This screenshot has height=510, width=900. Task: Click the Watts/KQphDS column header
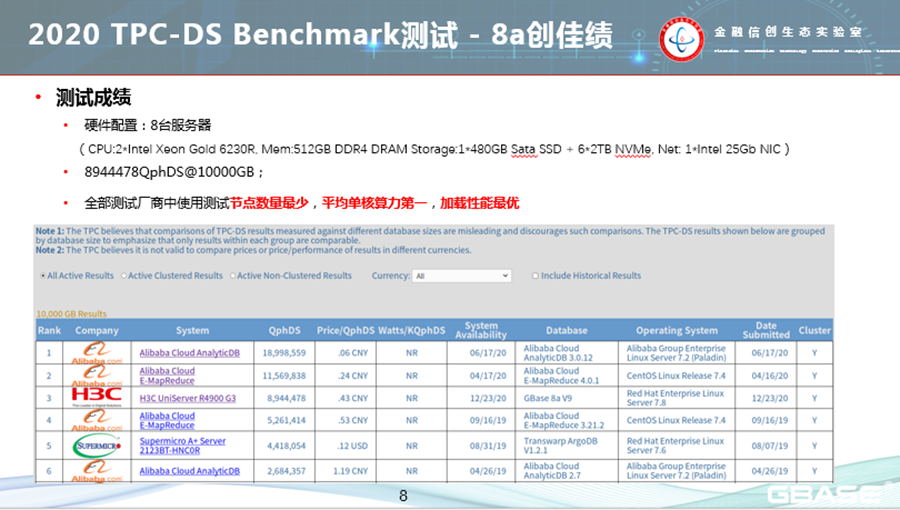pyautogui.click(x=412, y=330)
